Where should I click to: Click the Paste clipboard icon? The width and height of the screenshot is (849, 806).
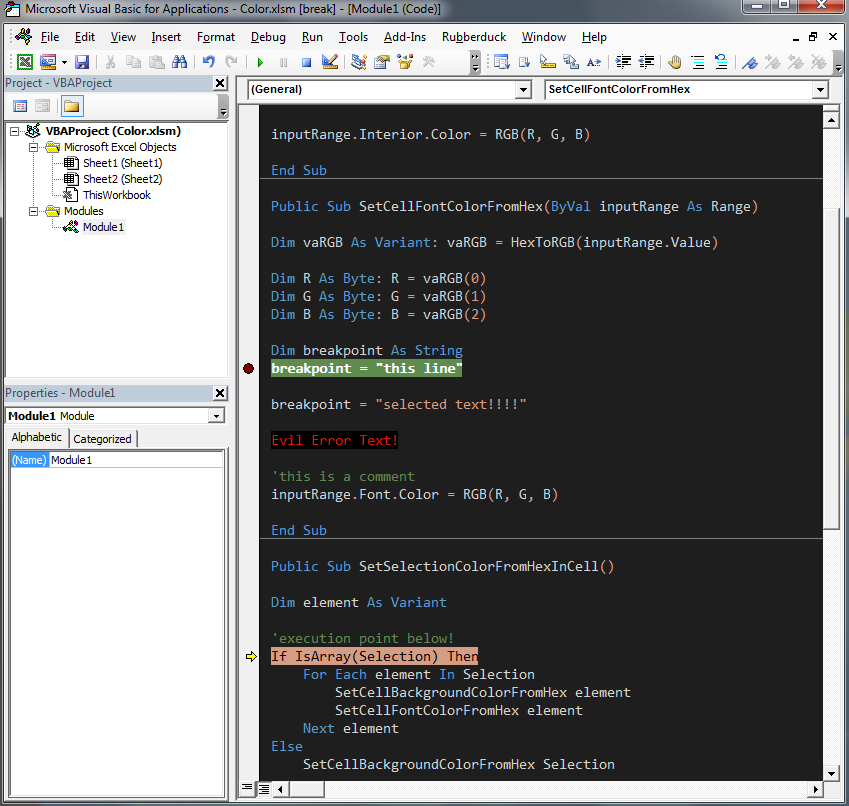coord(156,62)
